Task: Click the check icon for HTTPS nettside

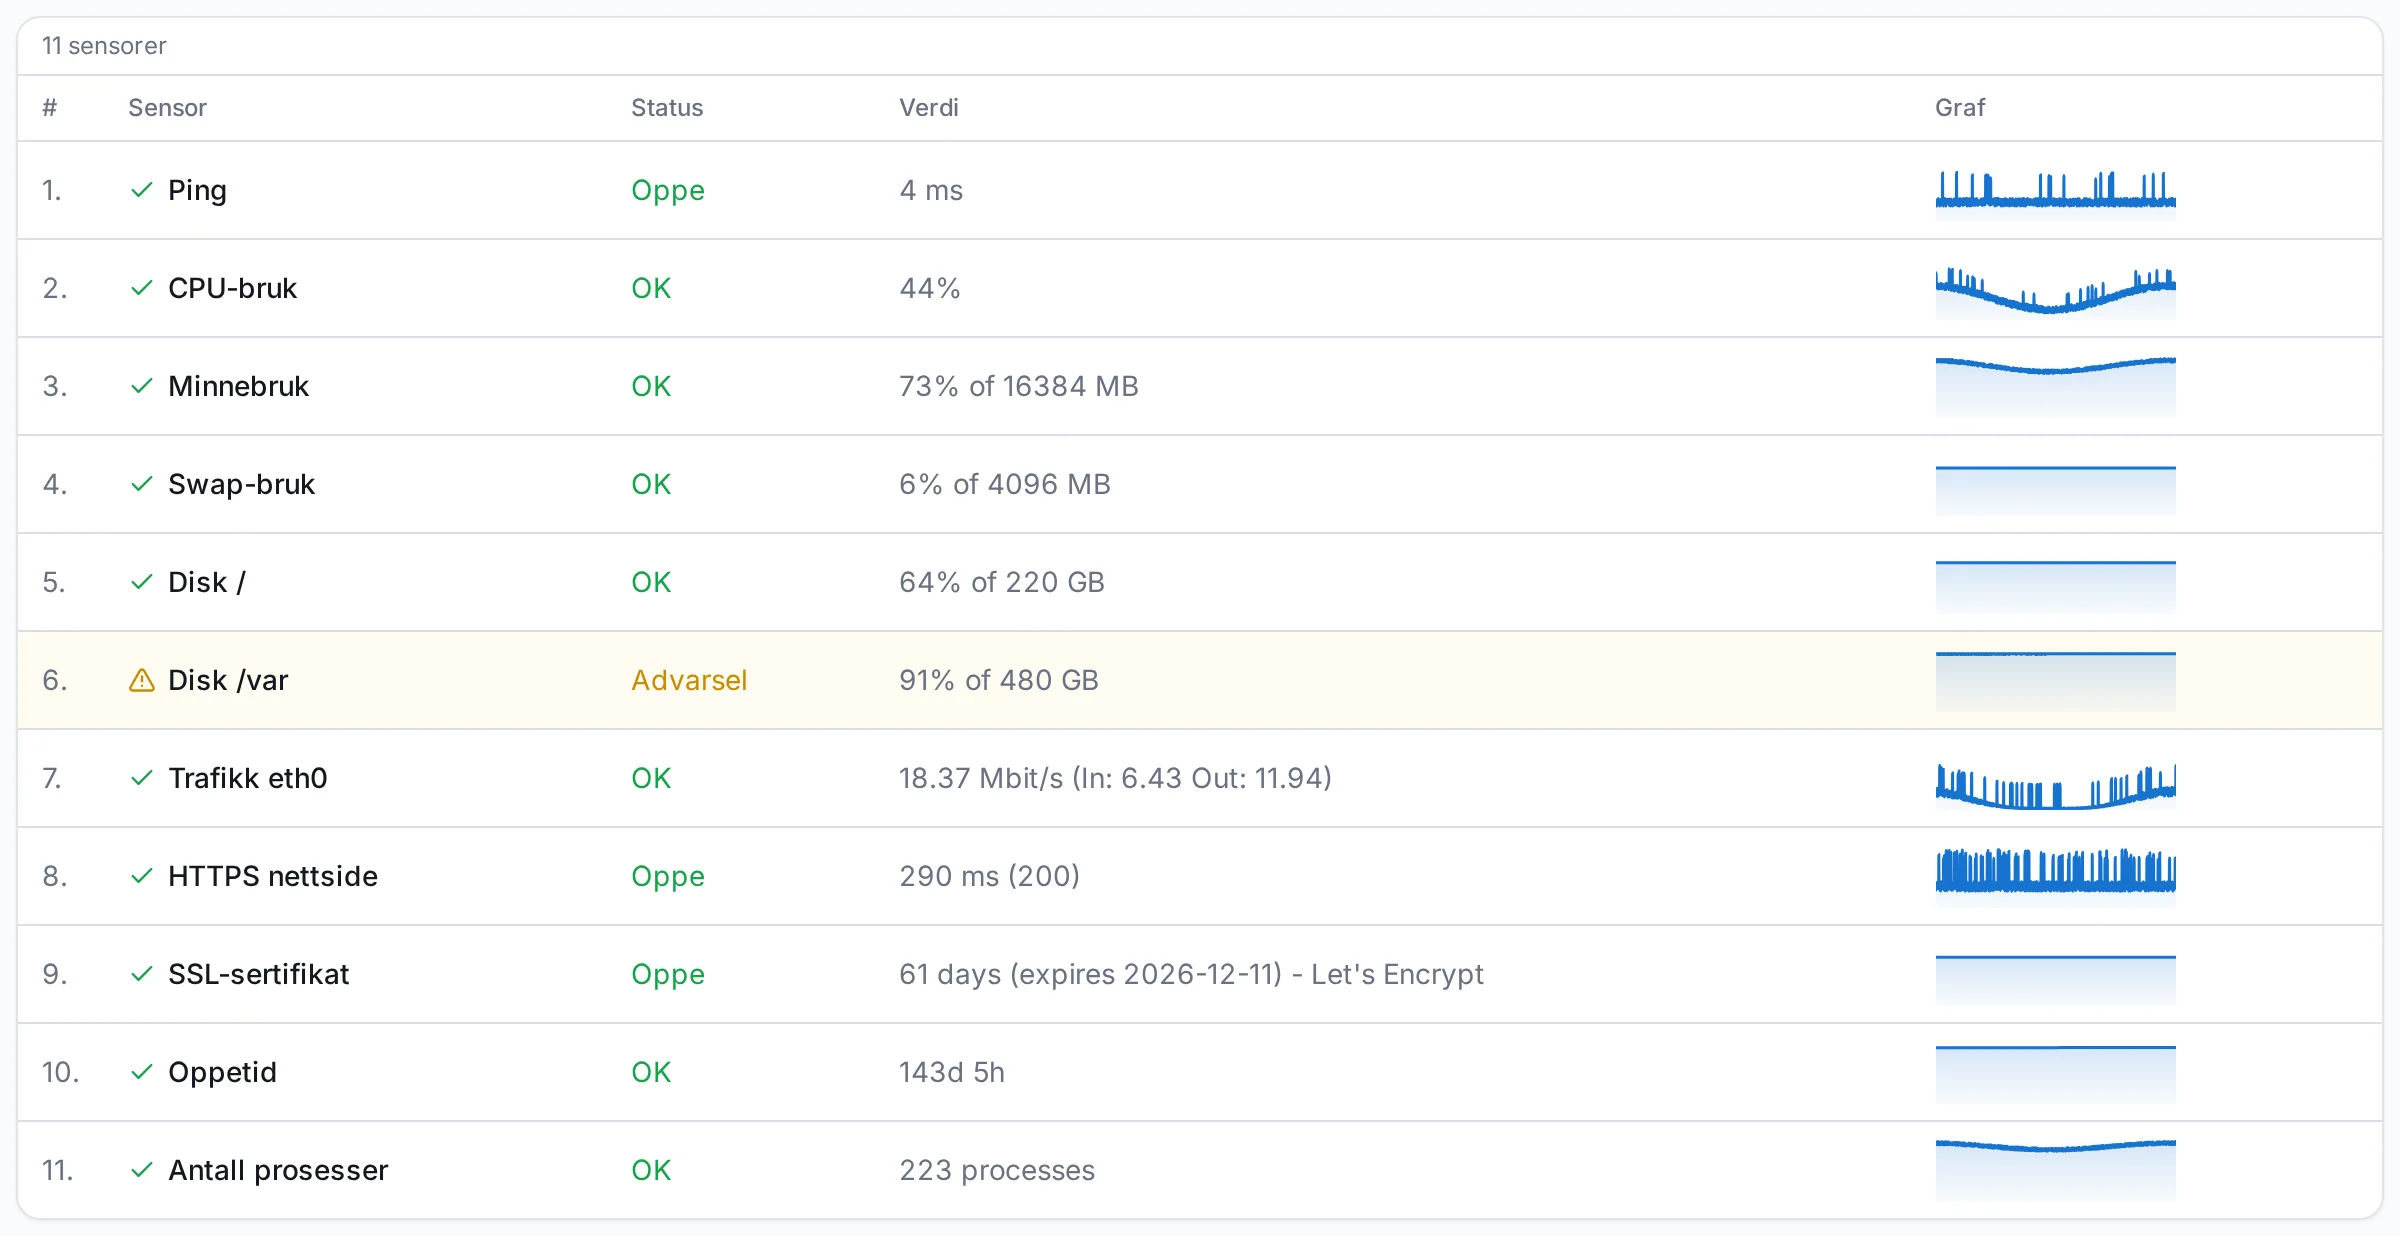Action: (x=142, y=876)
